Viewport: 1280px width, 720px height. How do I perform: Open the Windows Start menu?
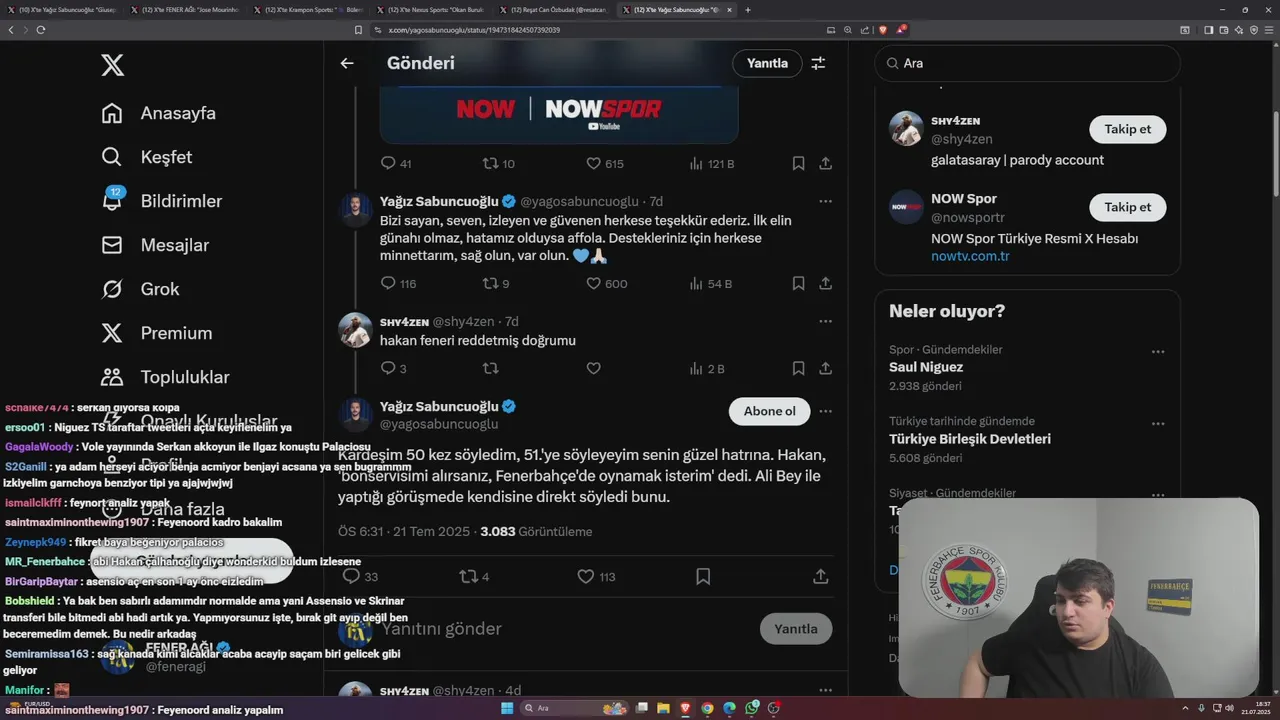pos(507,708)
